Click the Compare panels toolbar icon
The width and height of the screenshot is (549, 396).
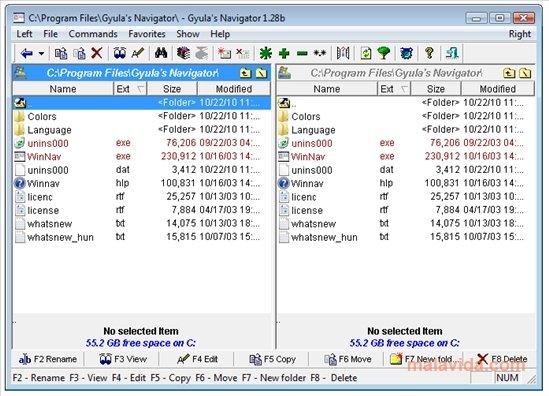(343, 54)
